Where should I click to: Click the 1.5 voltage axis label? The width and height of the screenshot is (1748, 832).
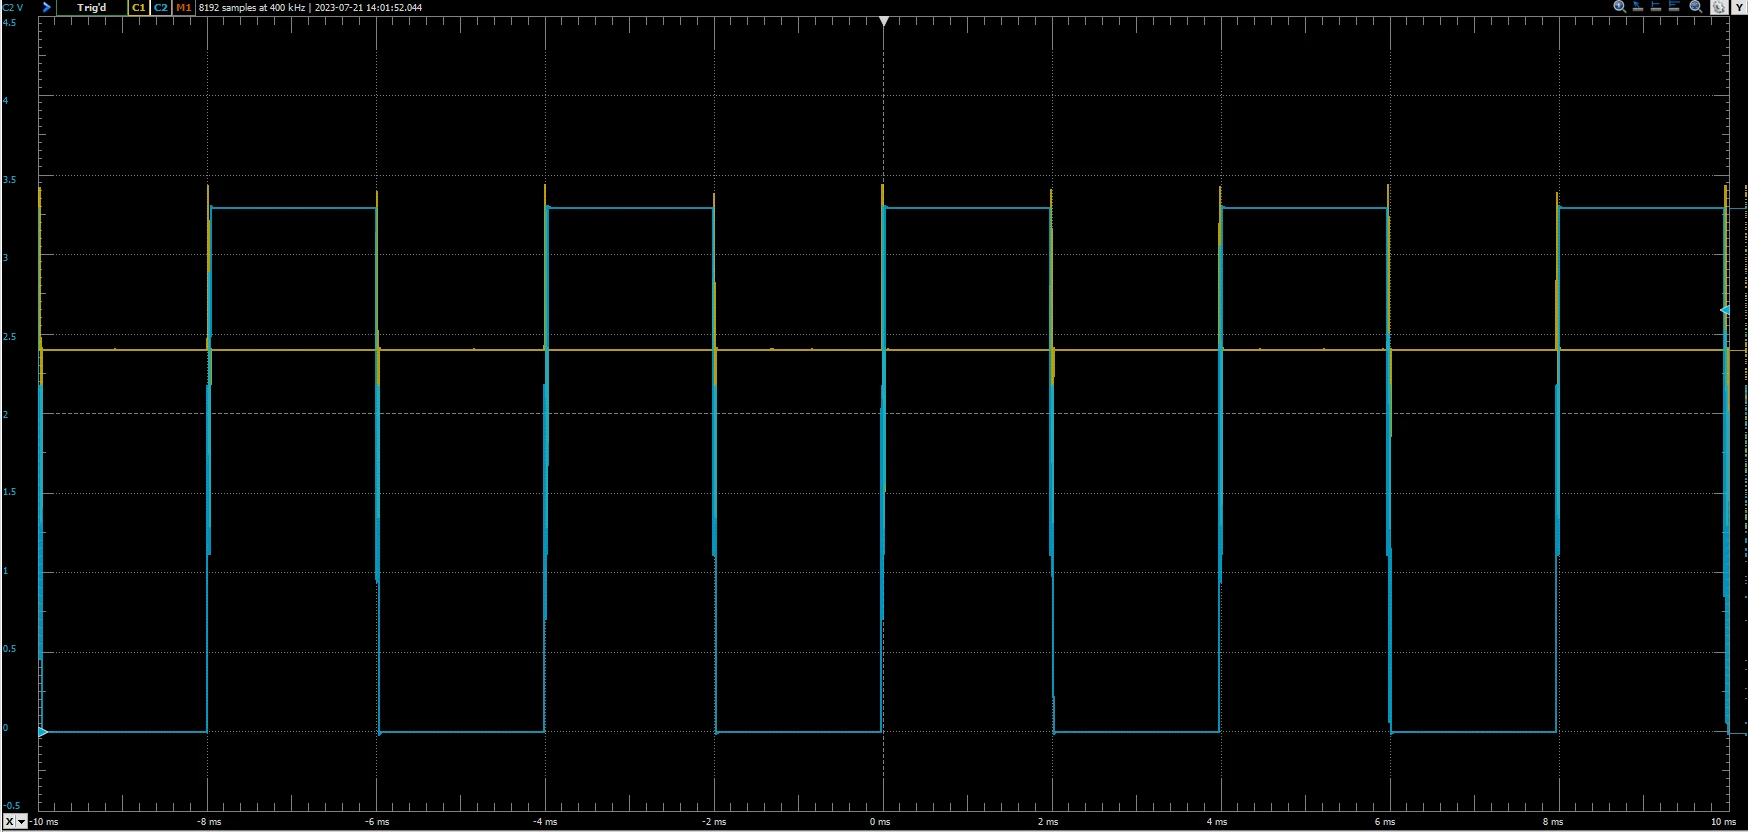(10, 493)
